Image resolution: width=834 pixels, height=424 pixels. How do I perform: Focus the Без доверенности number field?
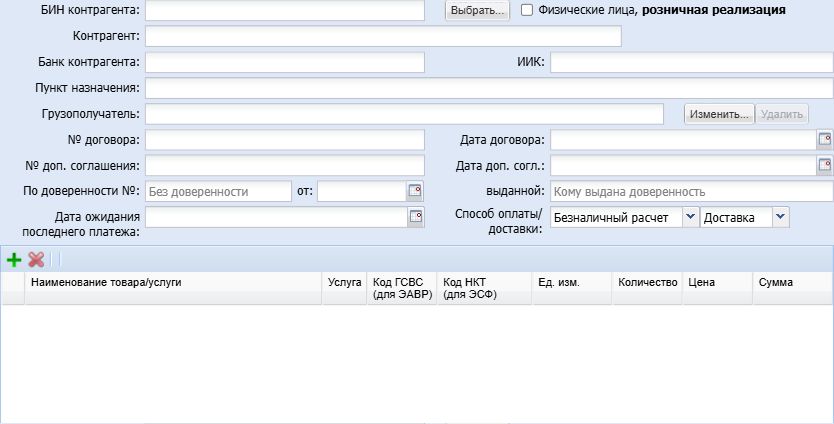click(218, 192)
